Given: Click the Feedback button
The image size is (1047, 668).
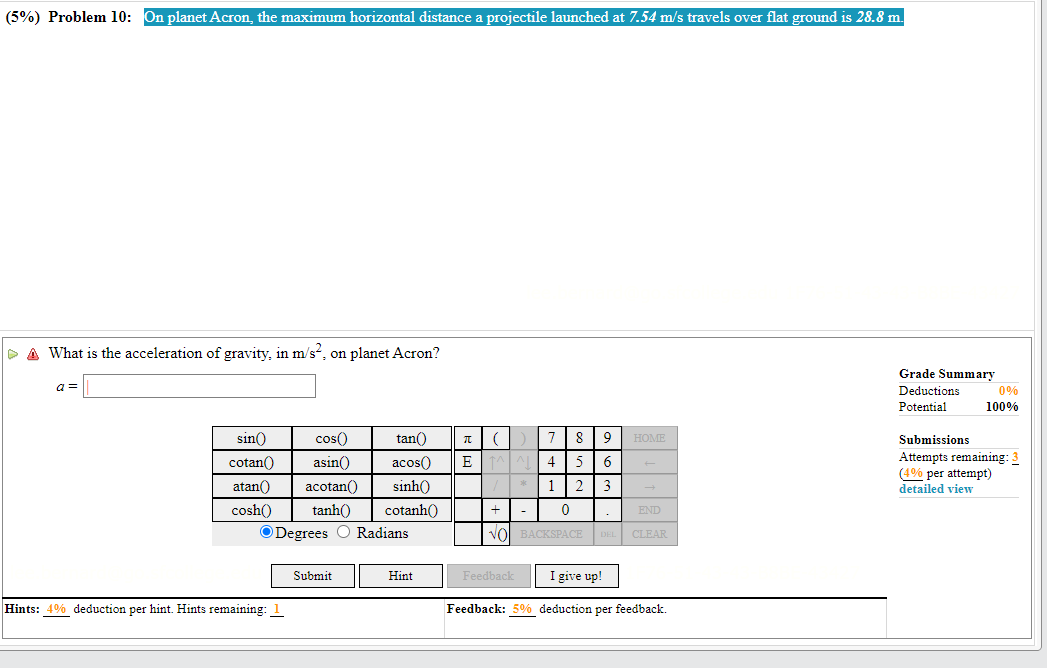Looking at the screenshot, I should 488,576.
